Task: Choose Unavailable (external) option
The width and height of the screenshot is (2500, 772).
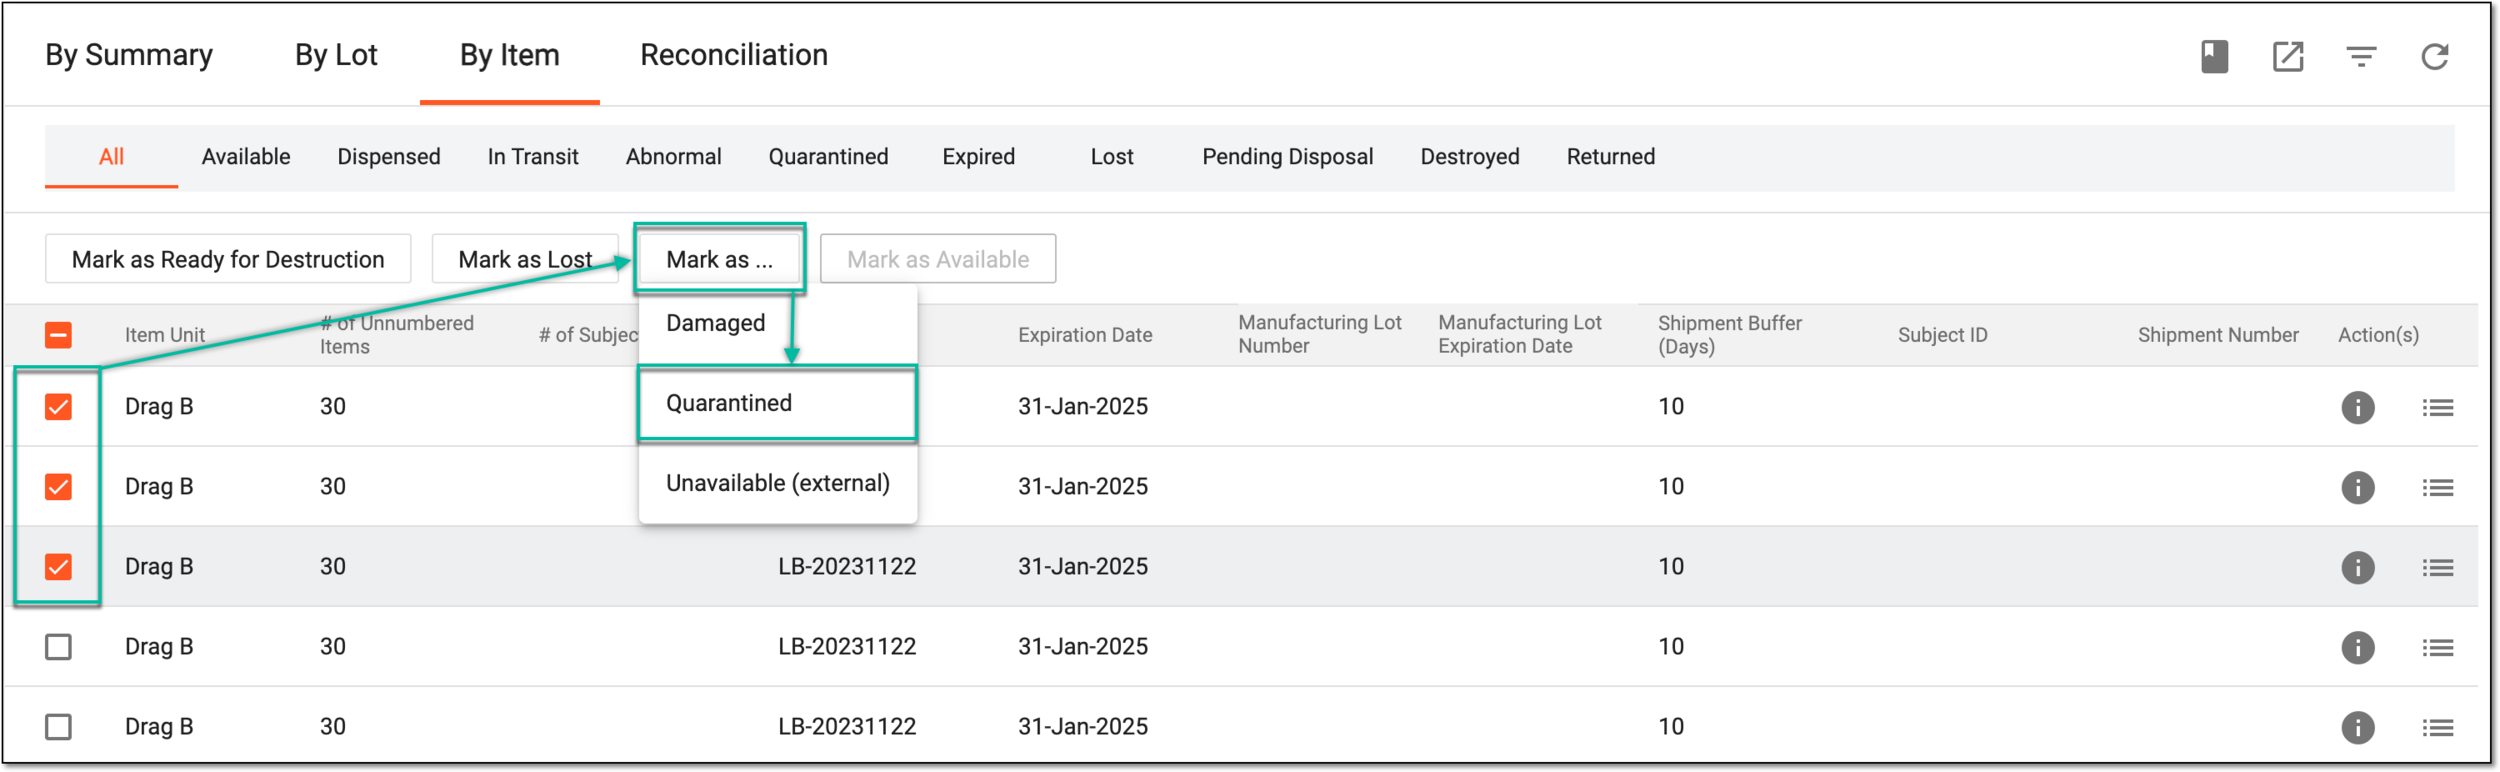Action: point(777,483)
